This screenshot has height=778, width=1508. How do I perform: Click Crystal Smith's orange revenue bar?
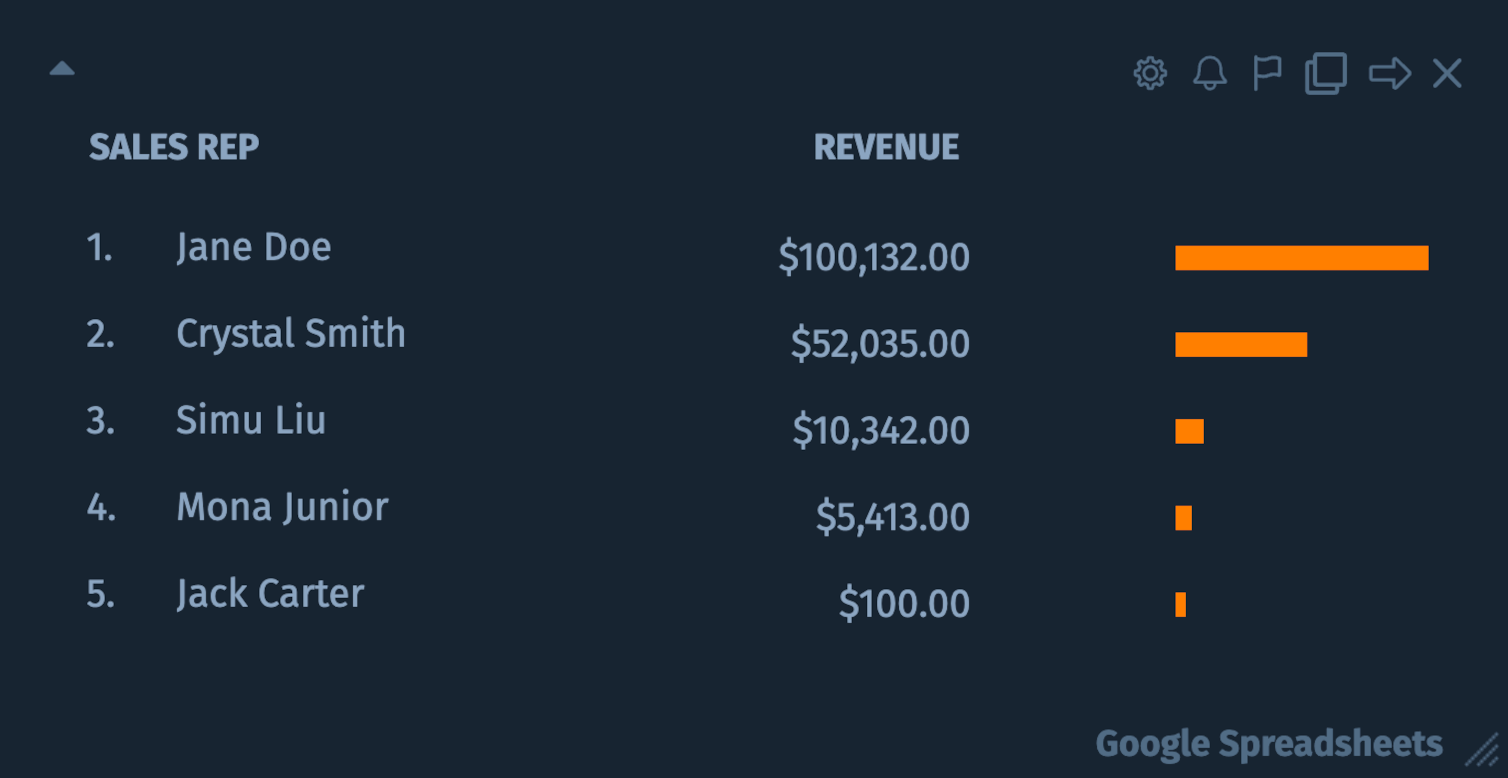point(1241,344)
